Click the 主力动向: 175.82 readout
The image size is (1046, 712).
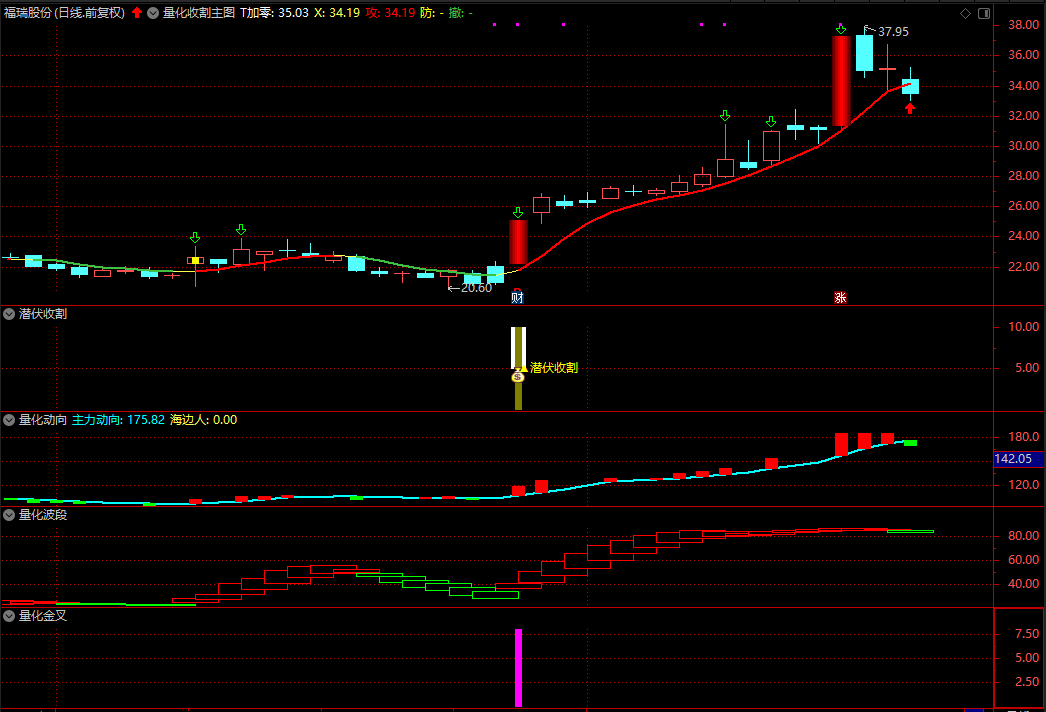coord(118,420)
